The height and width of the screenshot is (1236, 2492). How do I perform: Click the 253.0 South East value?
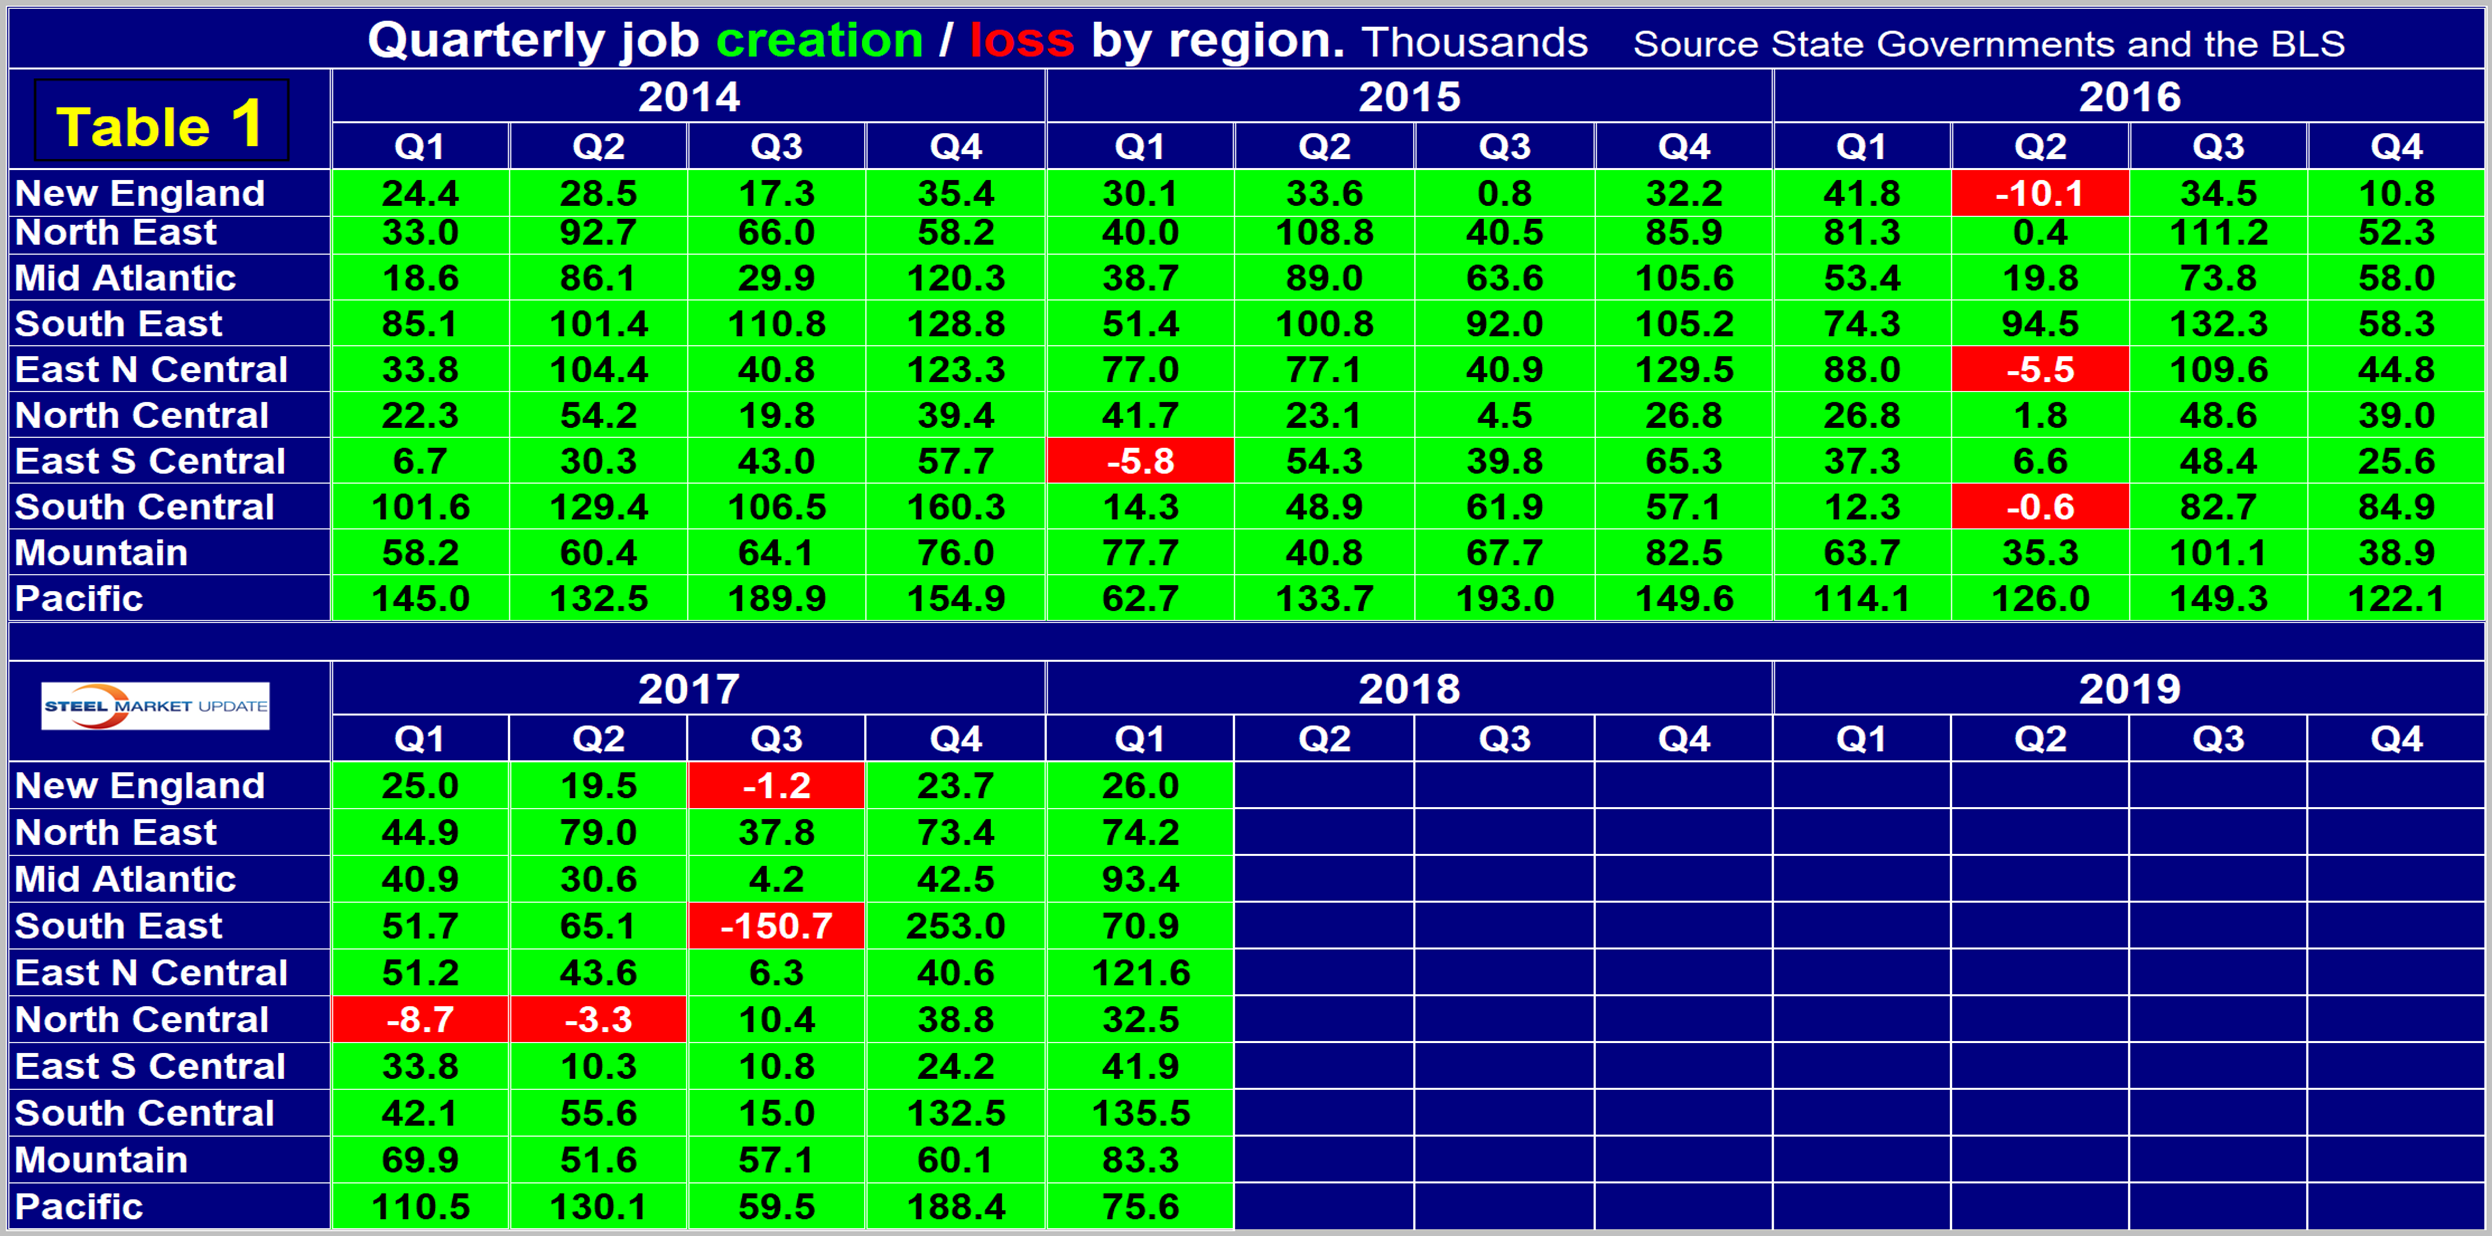click(x=955, y=926)
